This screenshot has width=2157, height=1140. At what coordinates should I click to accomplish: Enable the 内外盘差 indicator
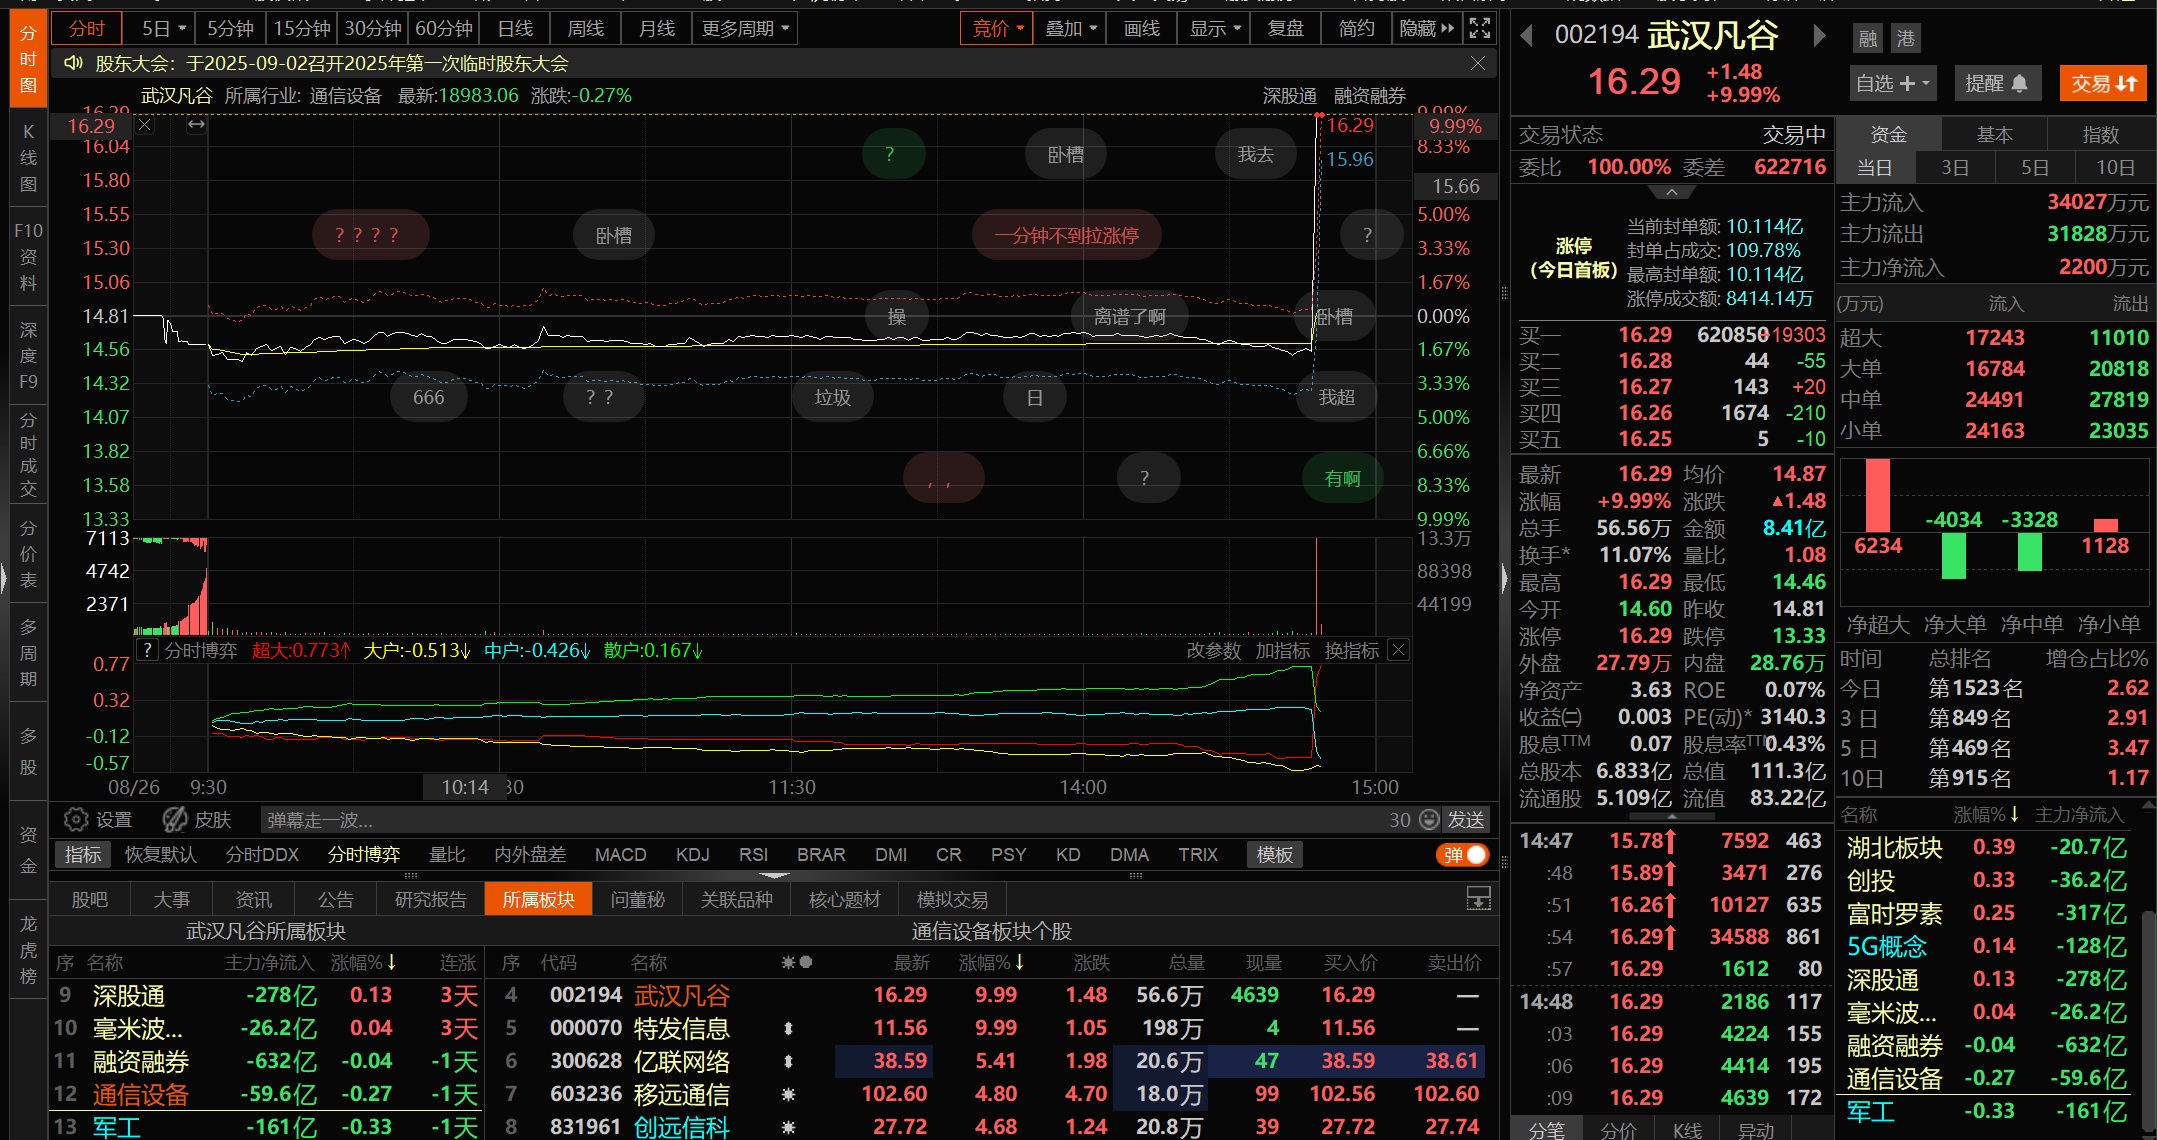[x=530, y=854]
